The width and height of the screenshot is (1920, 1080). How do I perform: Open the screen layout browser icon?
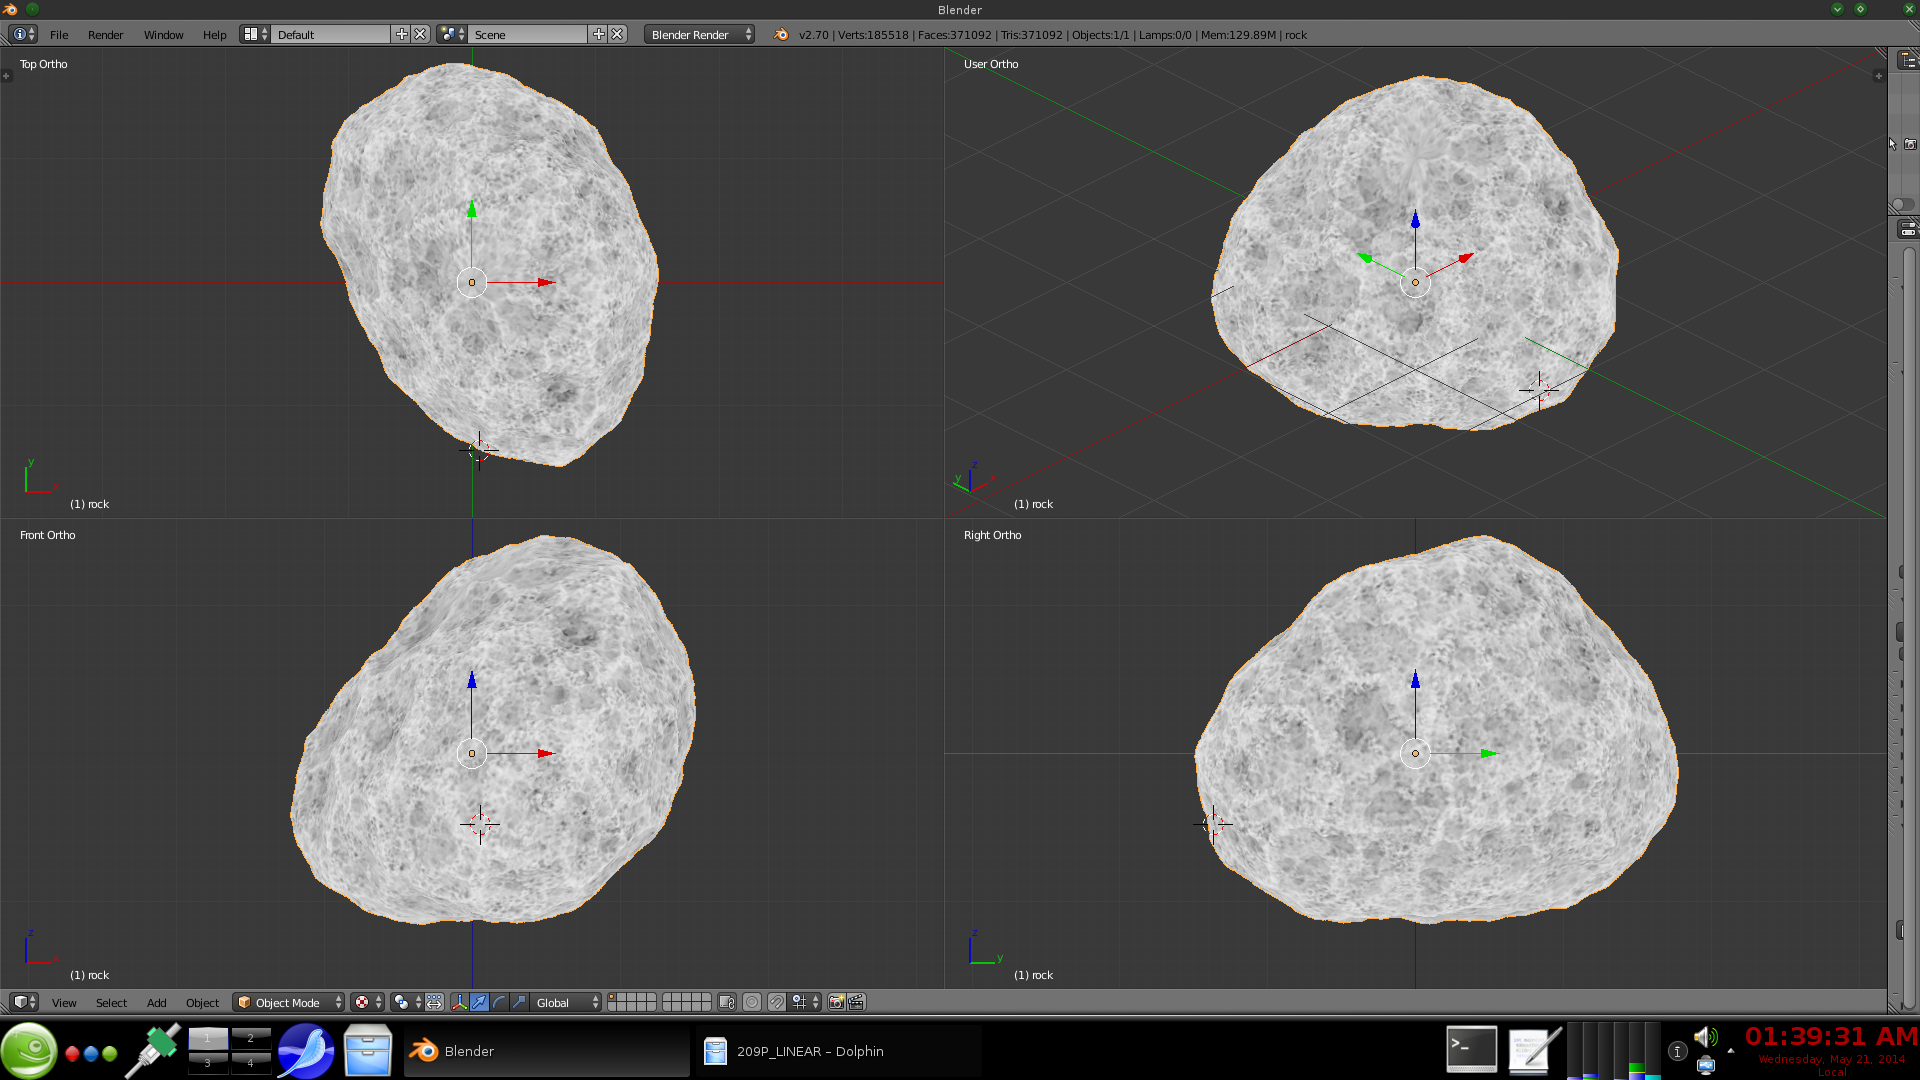coord(255,34)
